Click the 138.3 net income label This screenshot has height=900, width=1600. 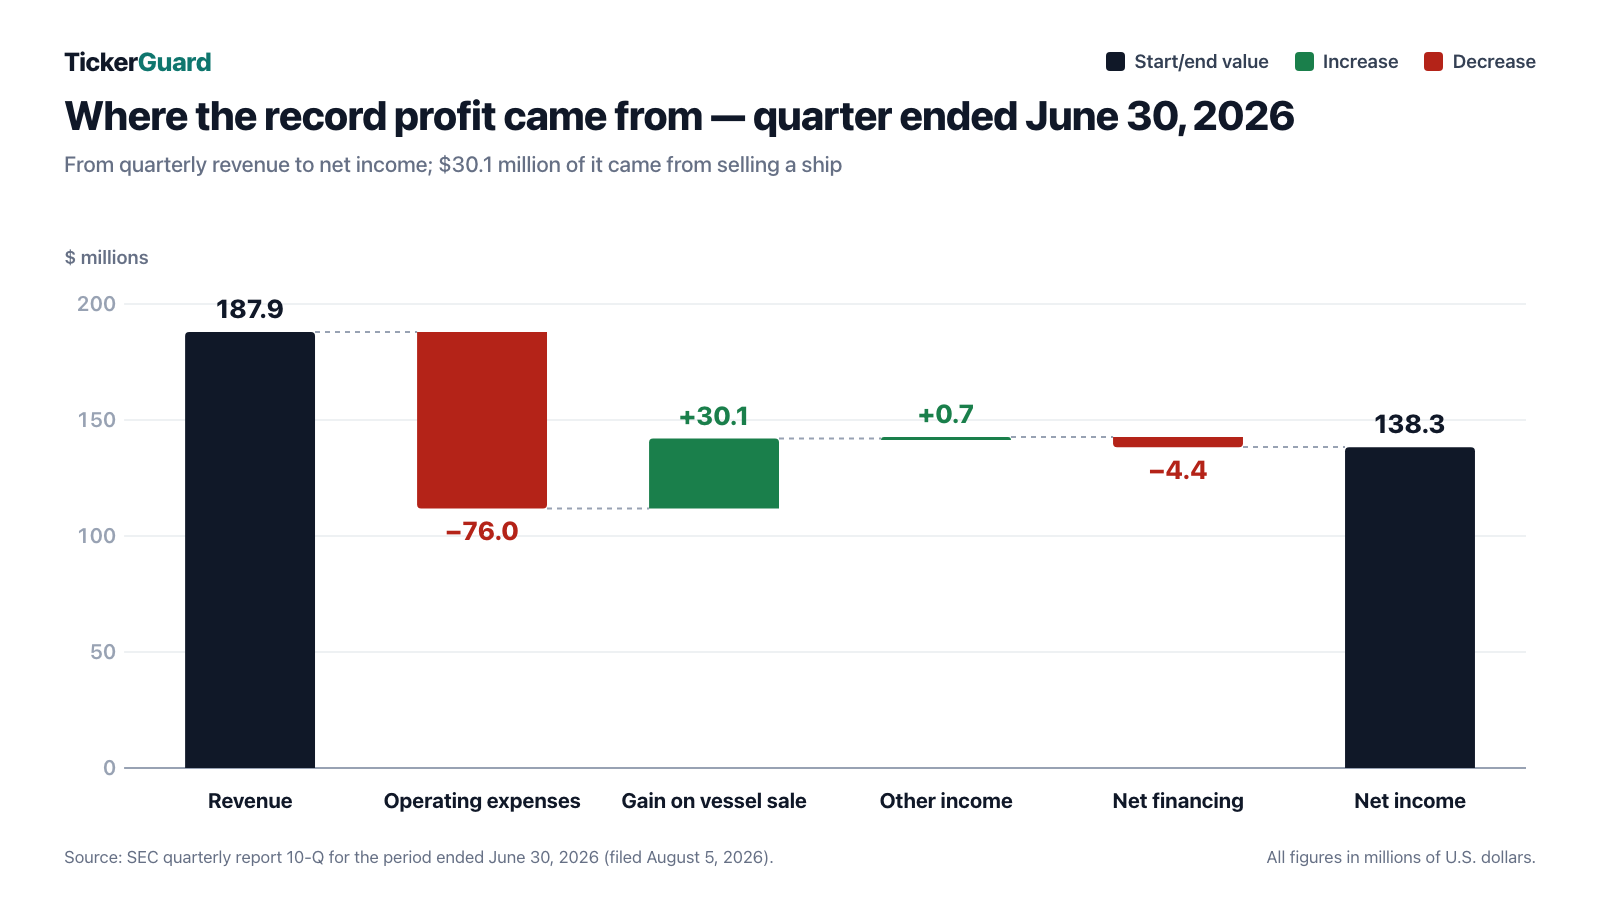pos(1410,424)
